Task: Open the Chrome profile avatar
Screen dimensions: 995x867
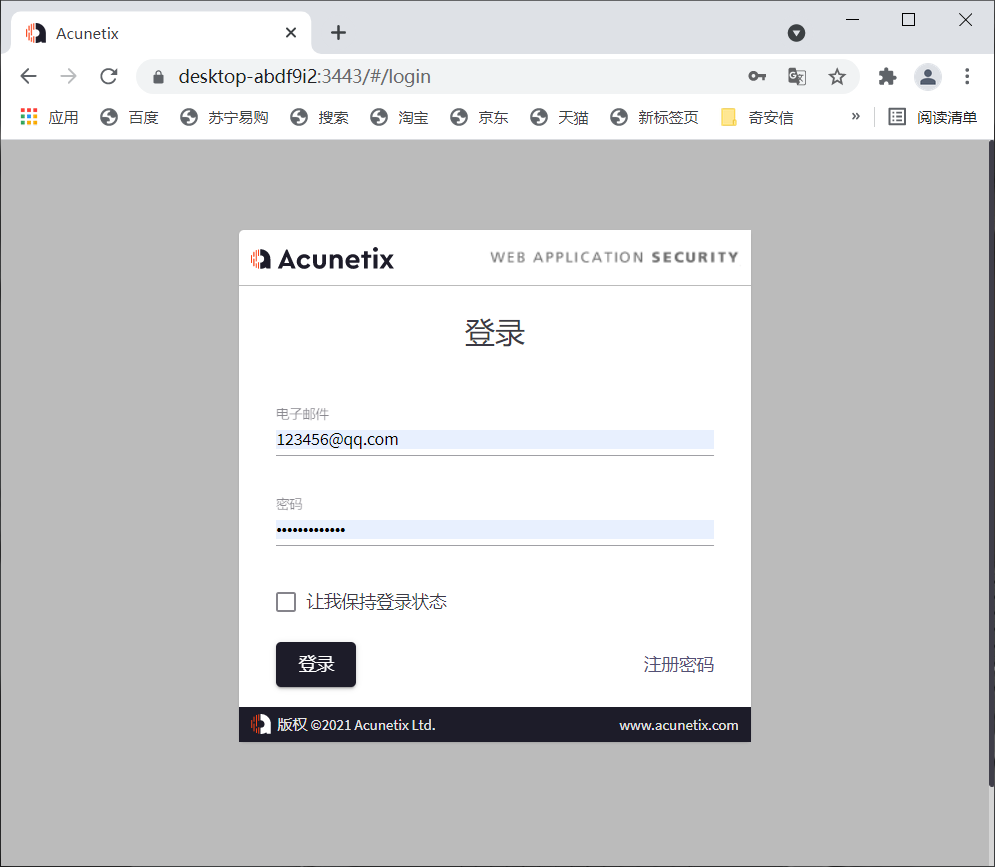Action: 928,76
